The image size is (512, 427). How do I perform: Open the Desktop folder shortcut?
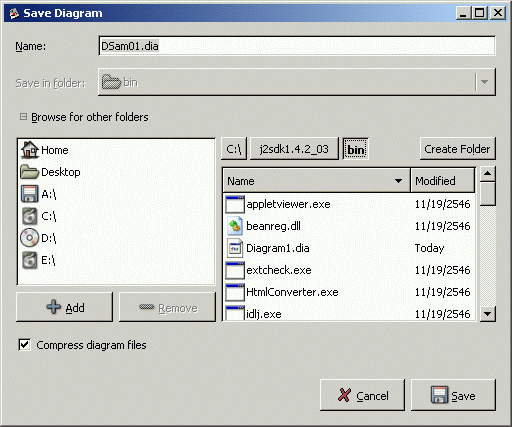pos(50,172)
